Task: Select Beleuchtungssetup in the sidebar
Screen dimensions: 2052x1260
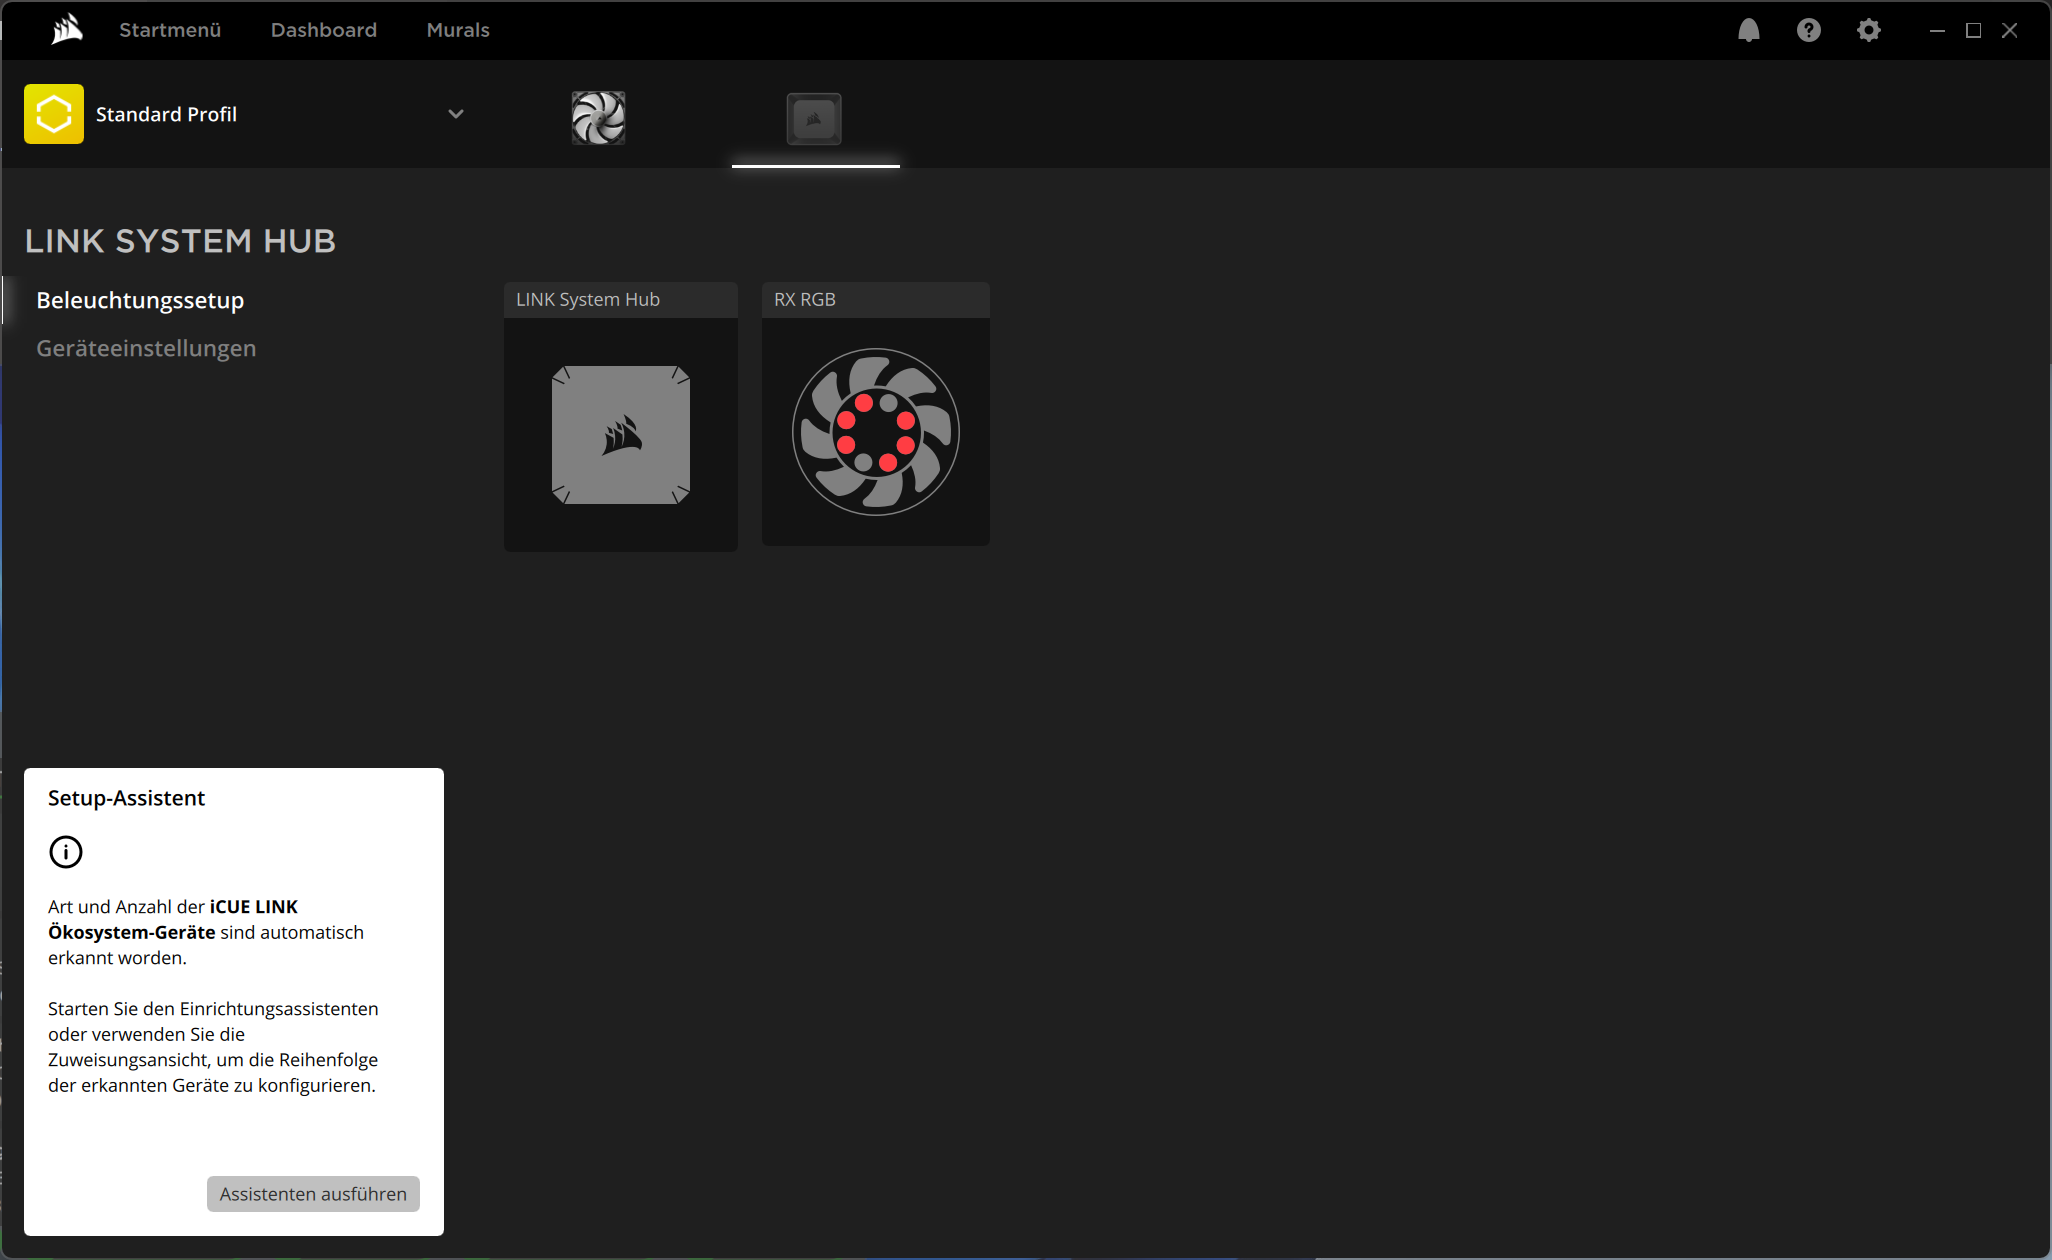Action: click(x=140, y=300)
